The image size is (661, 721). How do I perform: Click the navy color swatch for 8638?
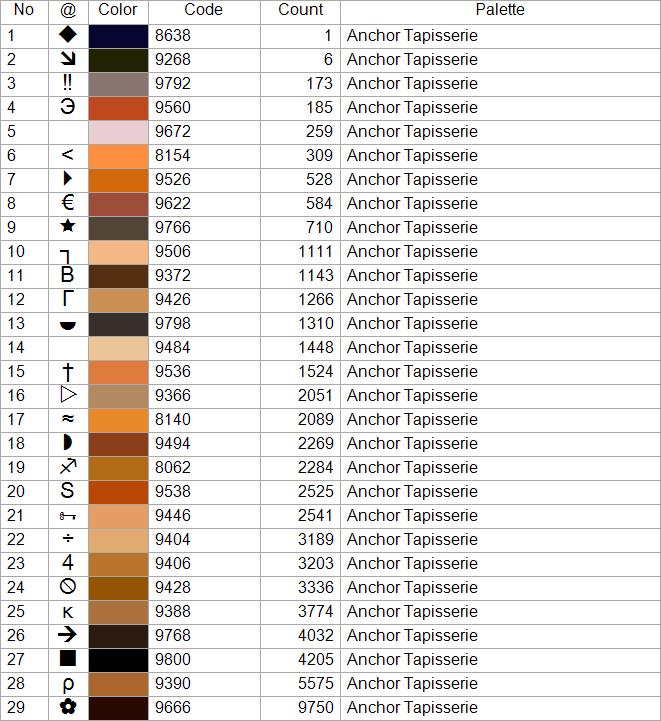119,36
